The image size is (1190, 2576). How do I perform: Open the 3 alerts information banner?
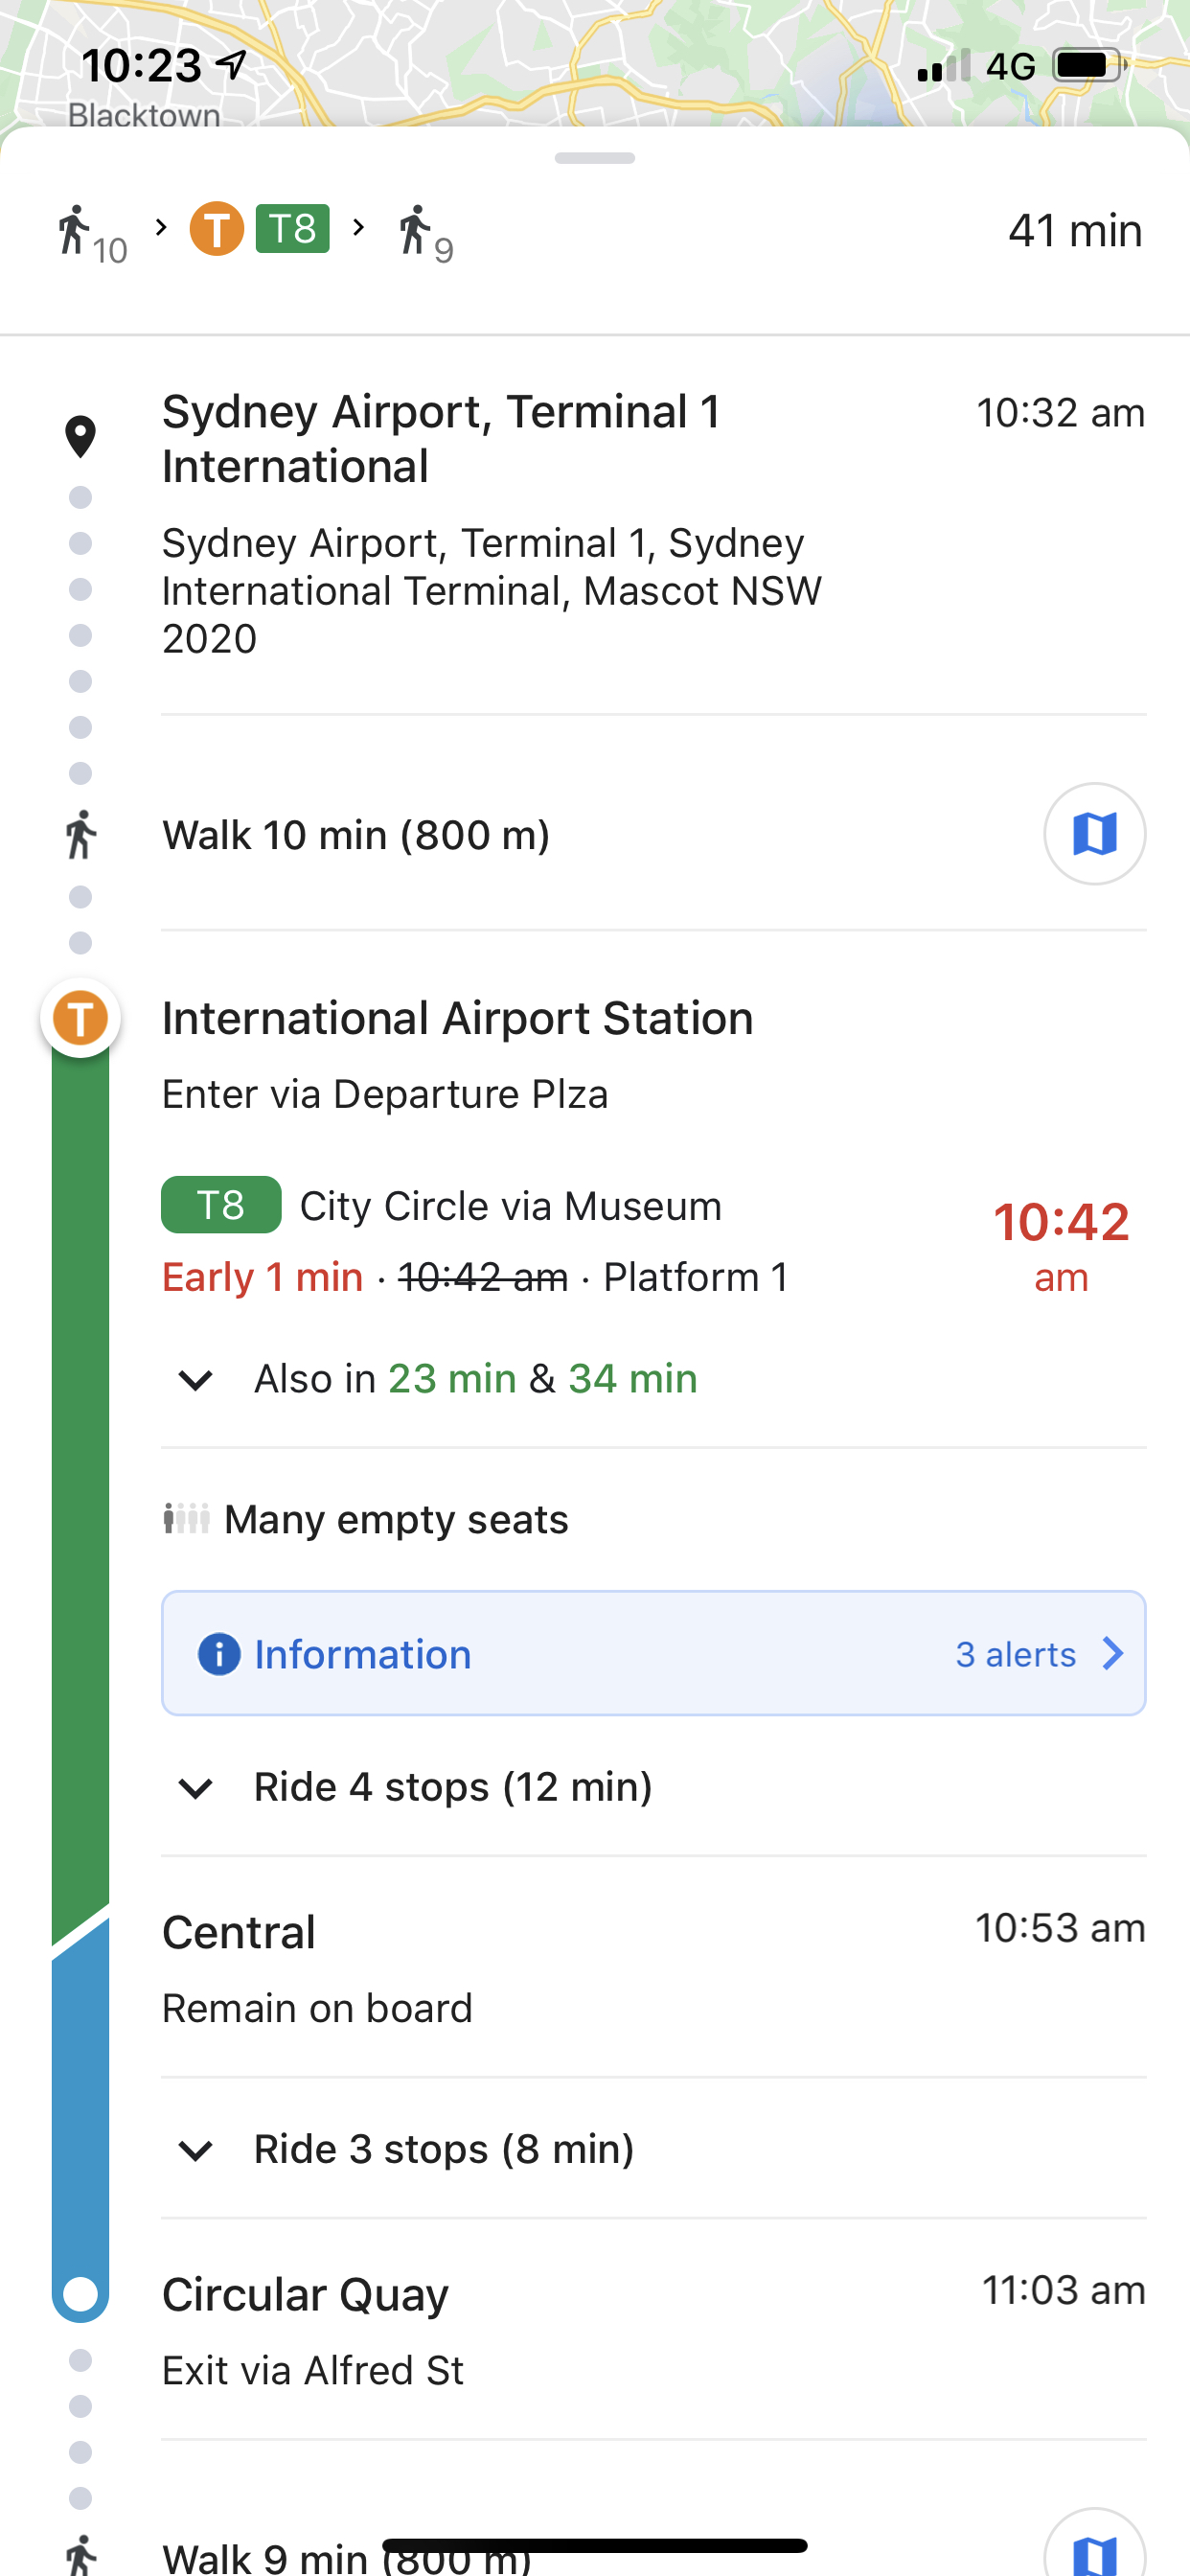pos(653,1654)
